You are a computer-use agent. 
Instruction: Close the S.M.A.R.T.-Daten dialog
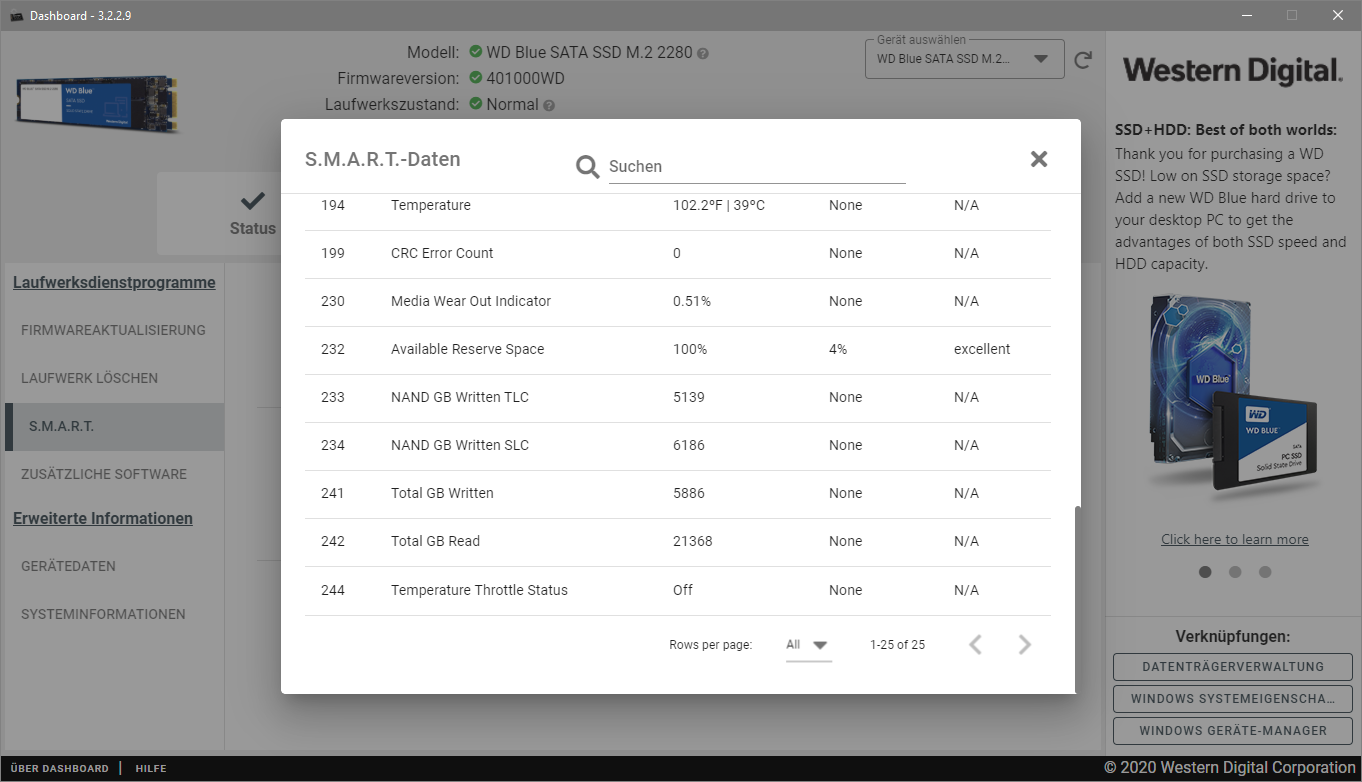click(x=1039, y=159)
